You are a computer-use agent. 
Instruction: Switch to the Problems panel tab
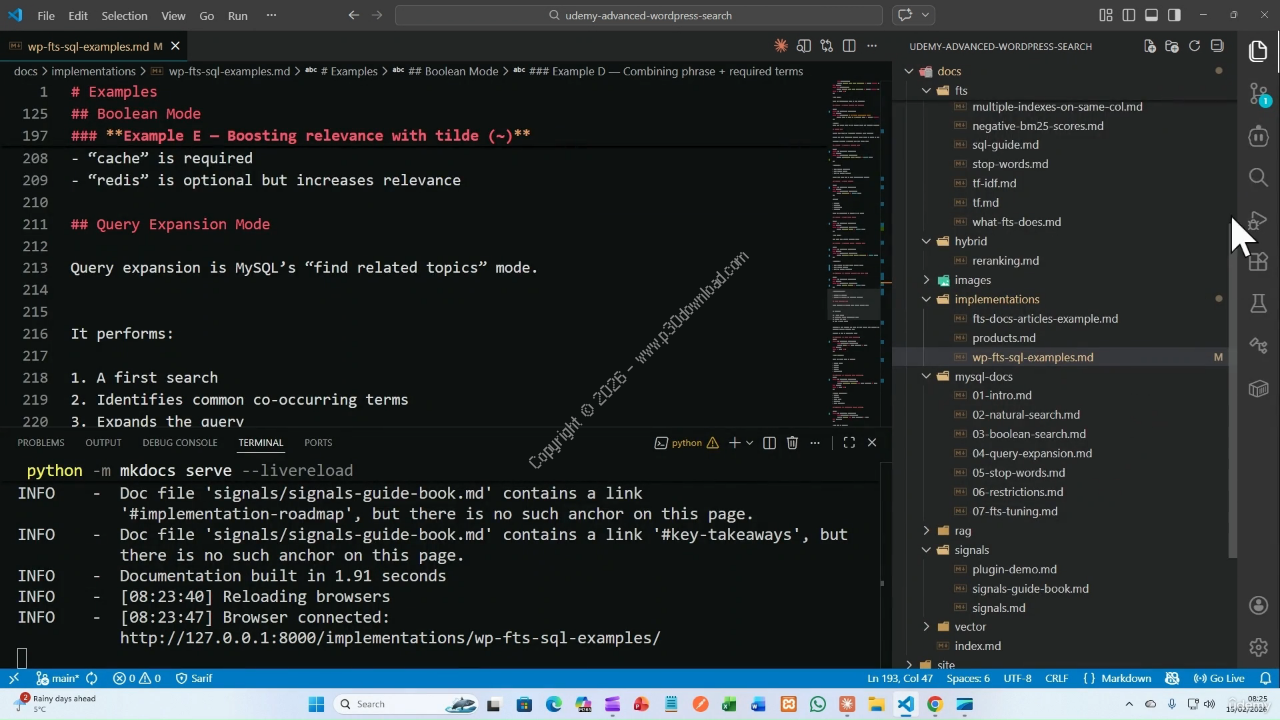[40, 442]
